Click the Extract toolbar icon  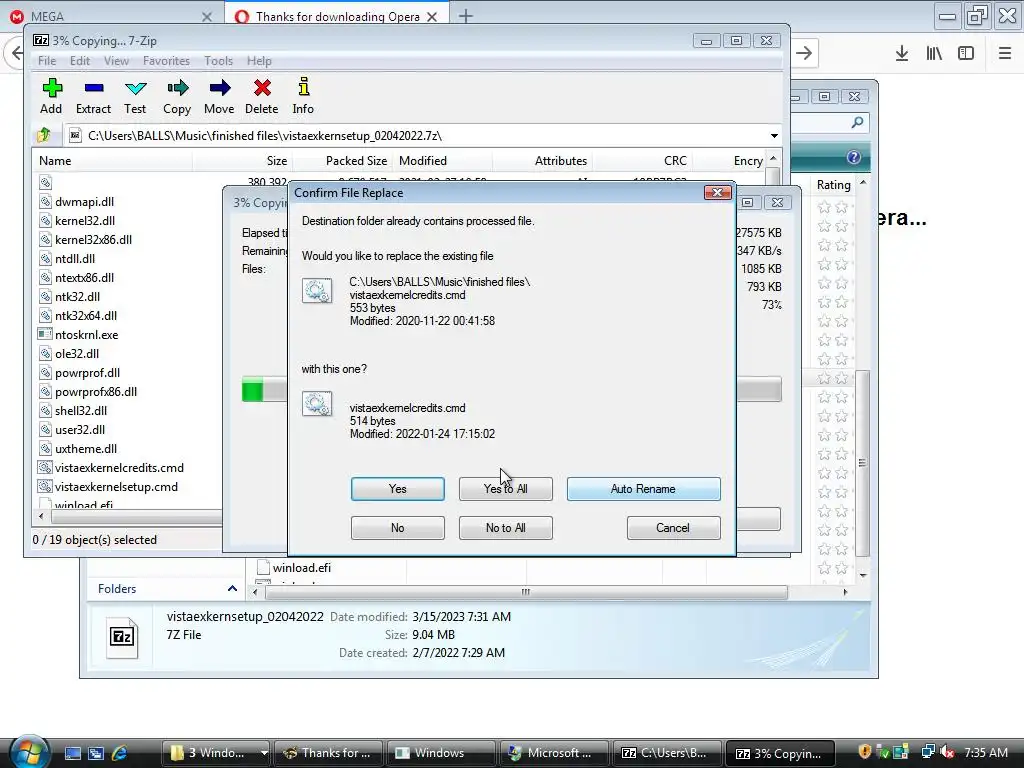pos(94,88)
